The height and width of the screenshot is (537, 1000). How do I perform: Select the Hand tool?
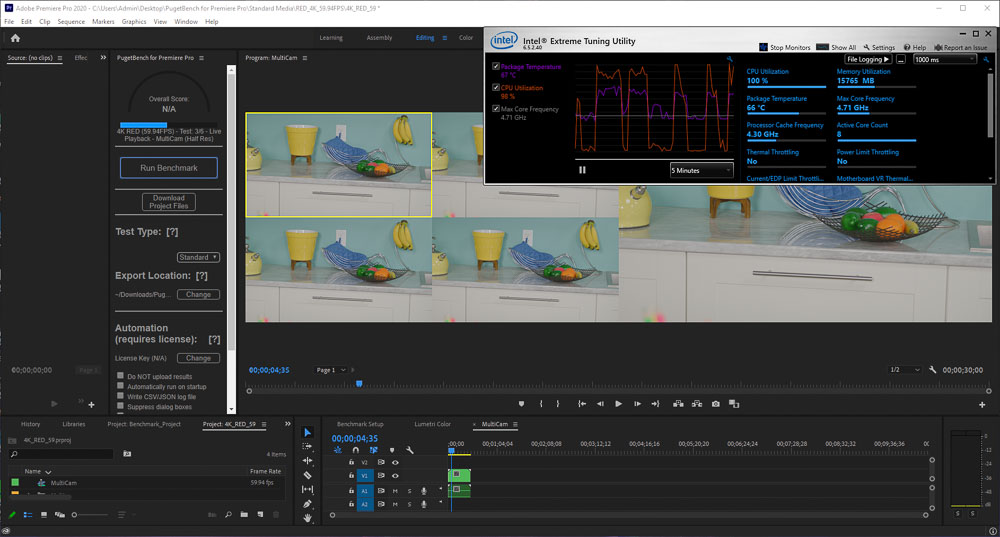(x=307, y=518)
